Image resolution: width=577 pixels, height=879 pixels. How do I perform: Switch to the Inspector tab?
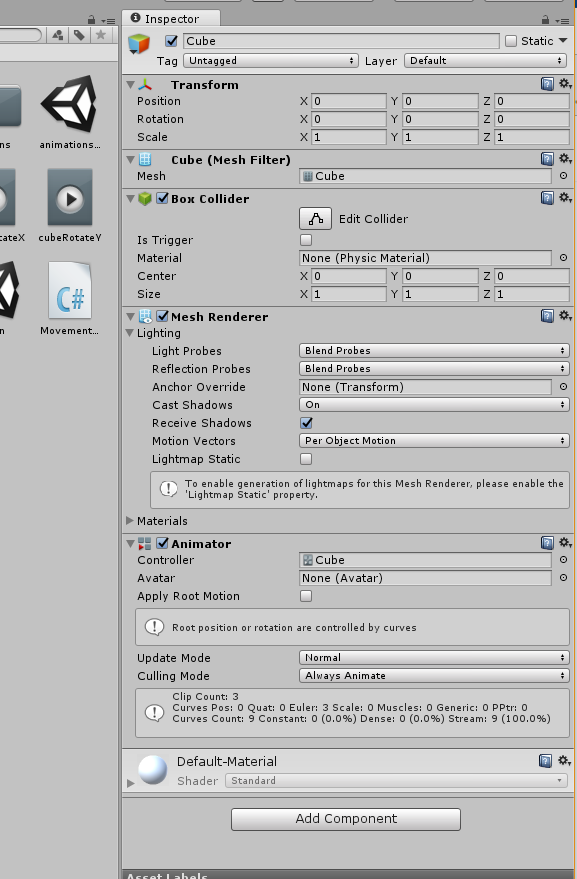point(171,18)
